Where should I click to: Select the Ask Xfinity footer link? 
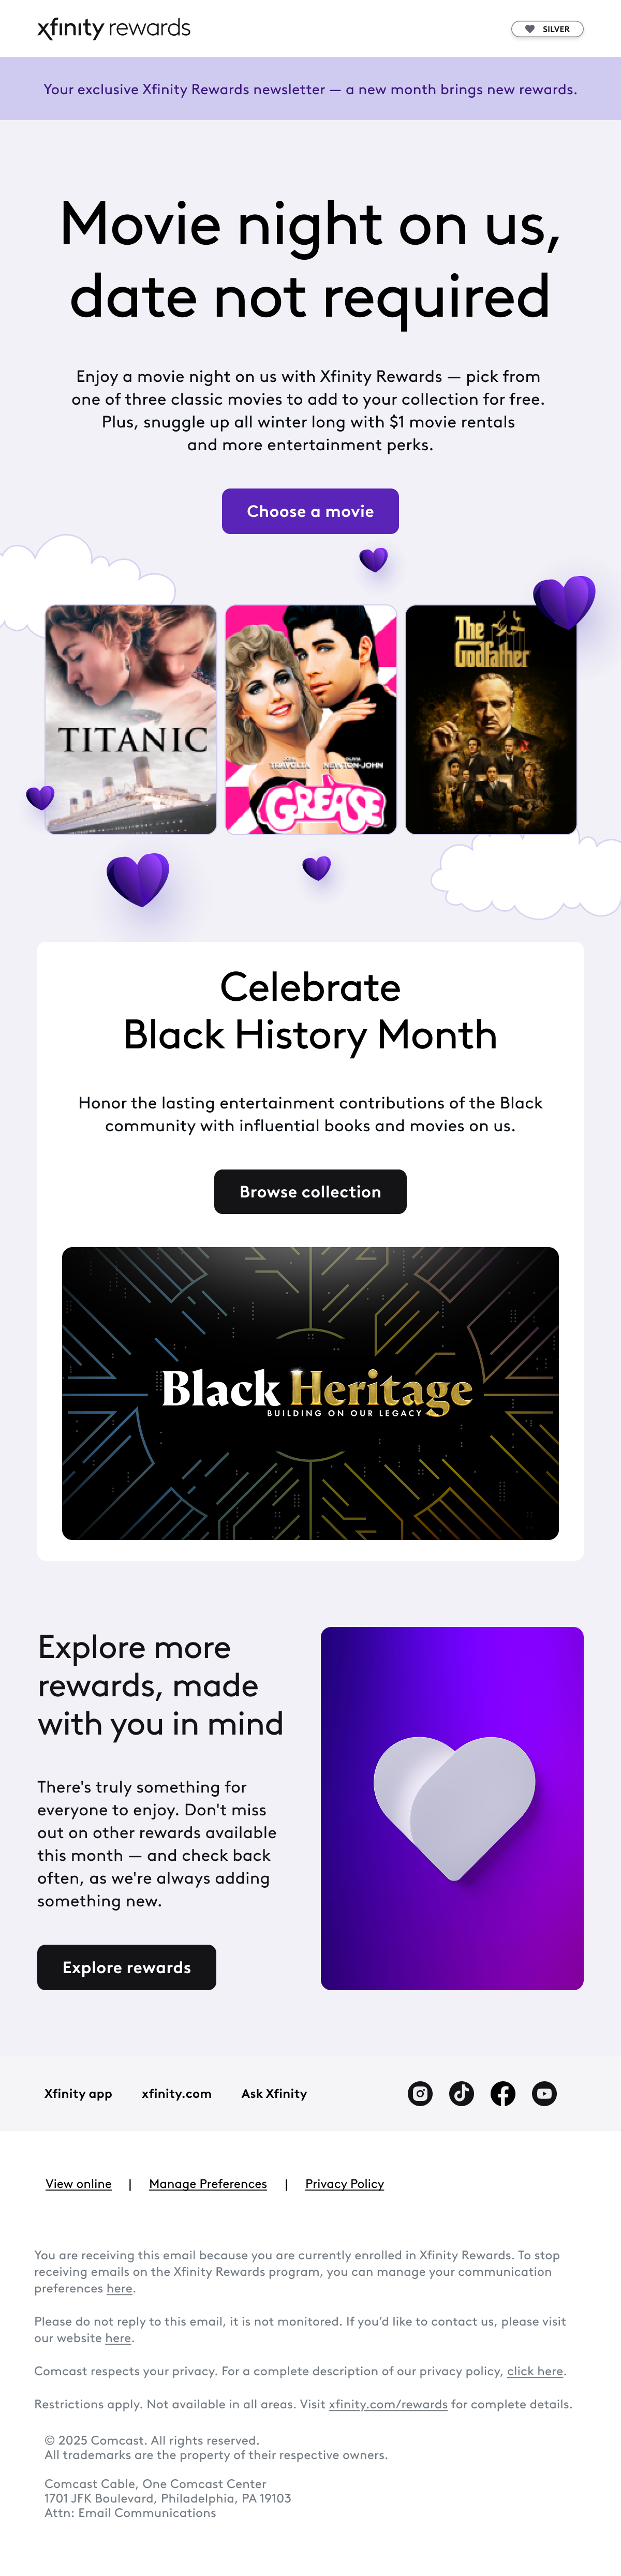(x=274, y=2093)
